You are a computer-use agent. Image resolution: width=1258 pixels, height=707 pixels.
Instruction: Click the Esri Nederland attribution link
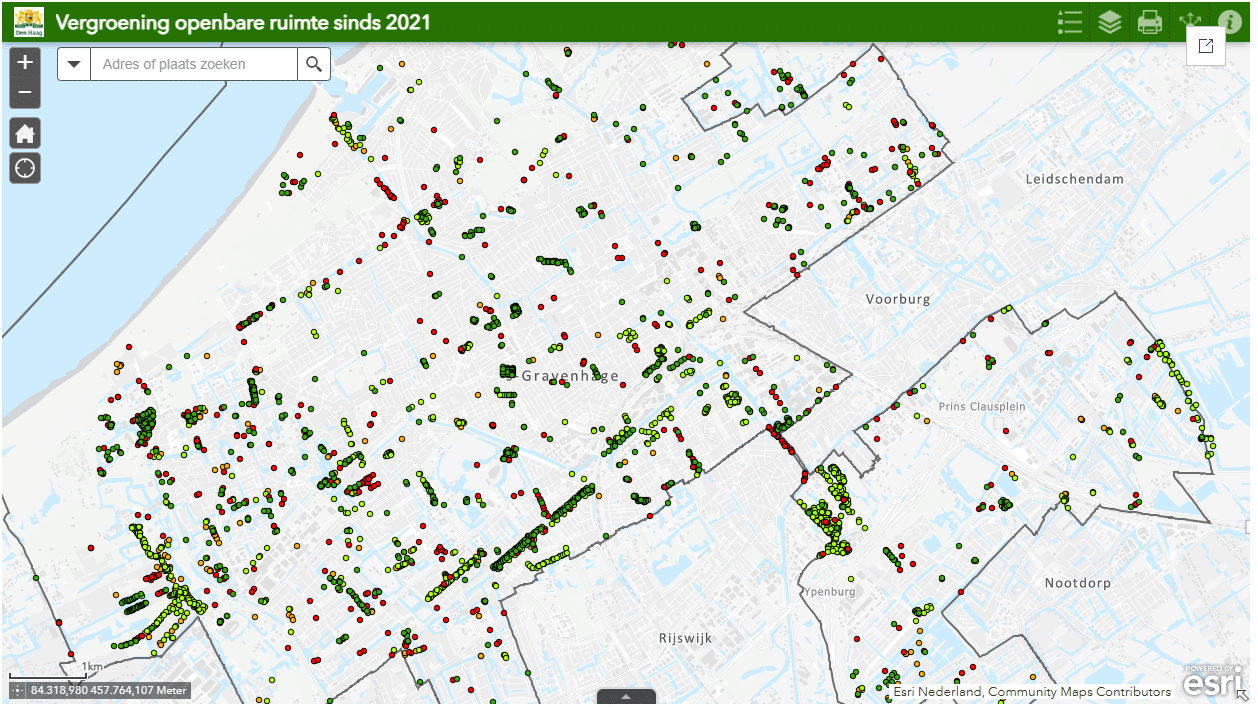[1033, 691]
